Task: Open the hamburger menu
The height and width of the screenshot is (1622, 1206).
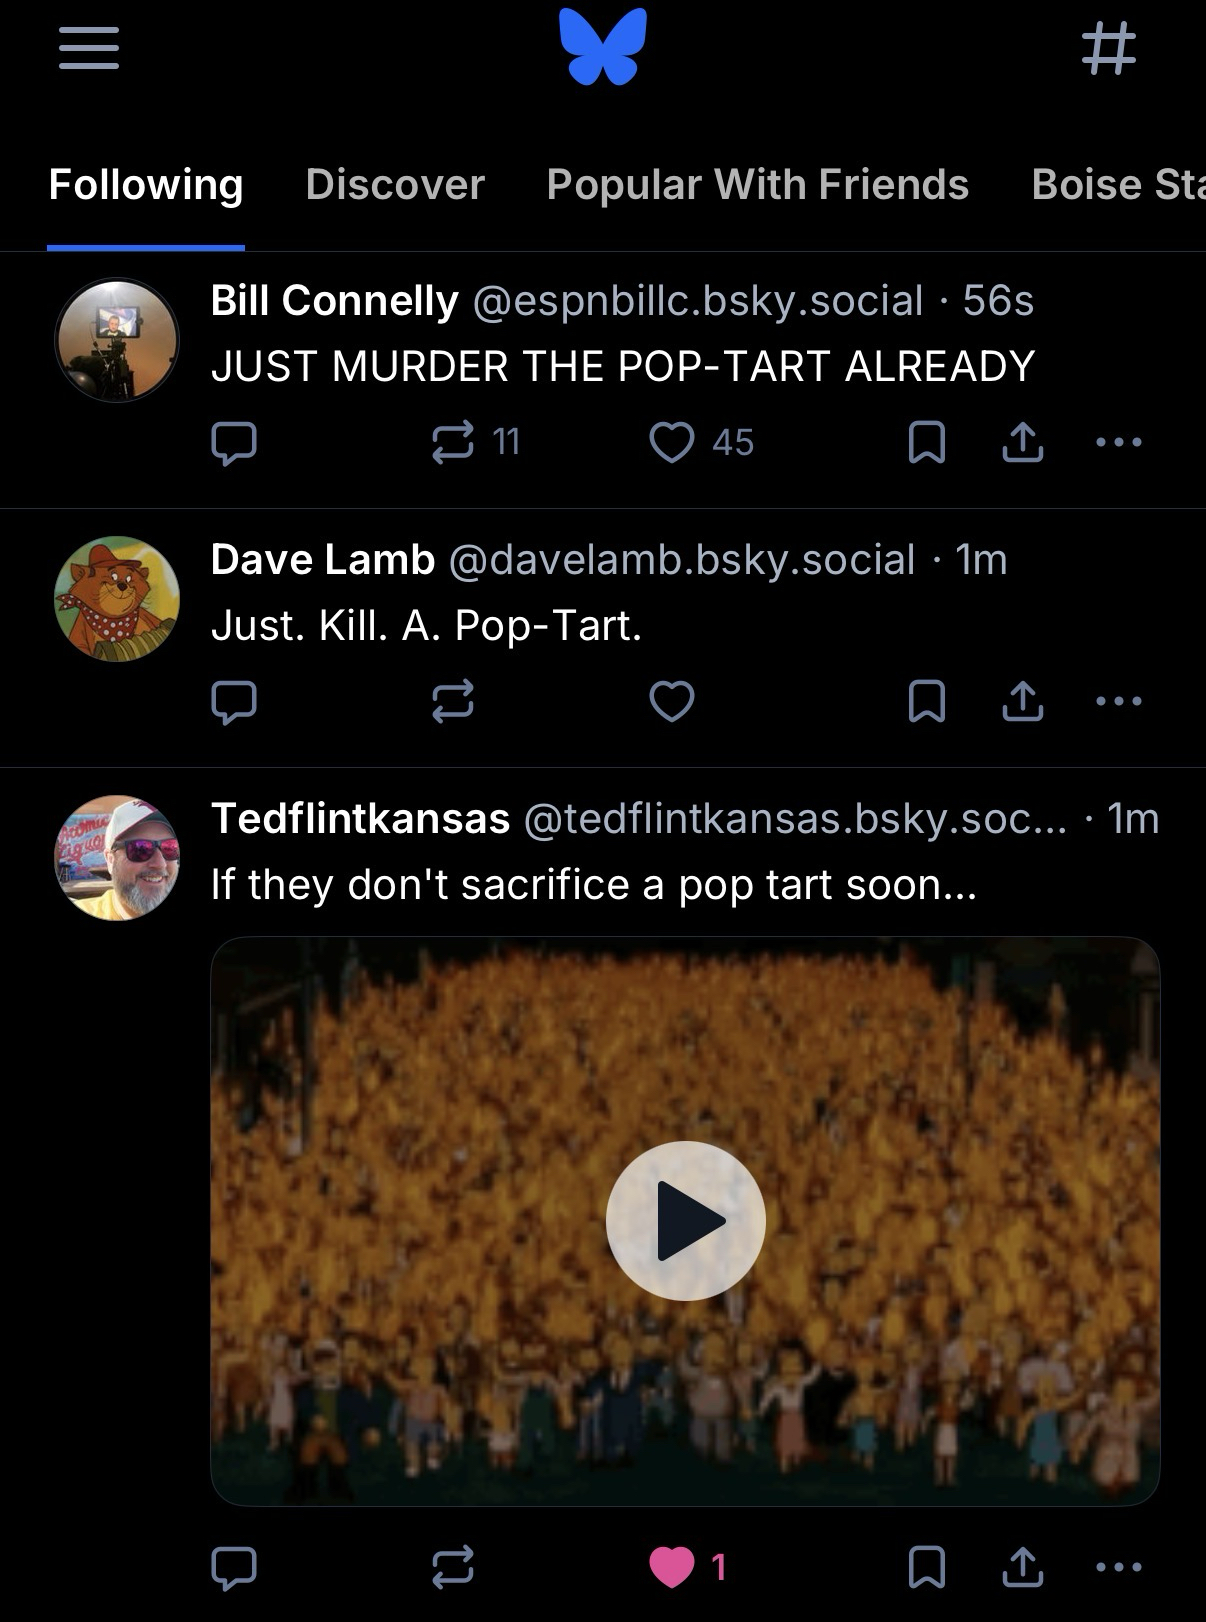Action: pyautogui.click(x=89, y=47)
